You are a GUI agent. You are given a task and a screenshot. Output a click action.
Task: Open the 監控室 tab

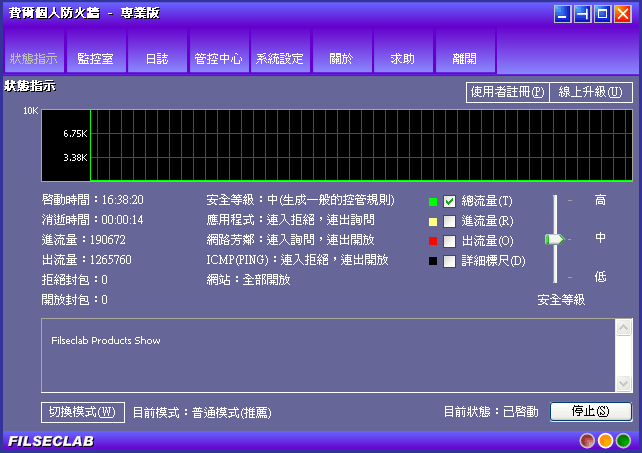click(x=95, y=58)
